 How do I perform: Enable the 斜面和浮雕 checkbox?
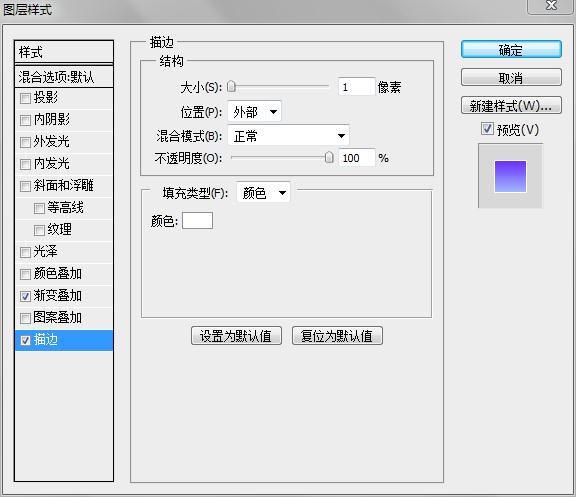tap(25, 186)
